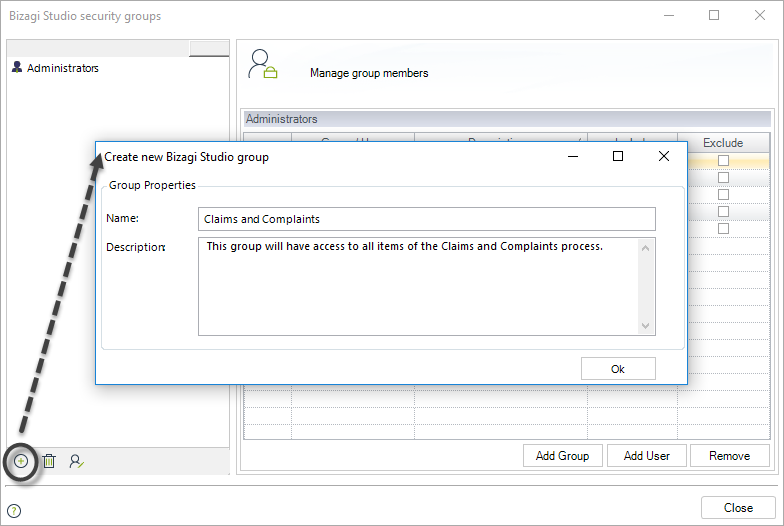Maximize the security groups main window

714,16
